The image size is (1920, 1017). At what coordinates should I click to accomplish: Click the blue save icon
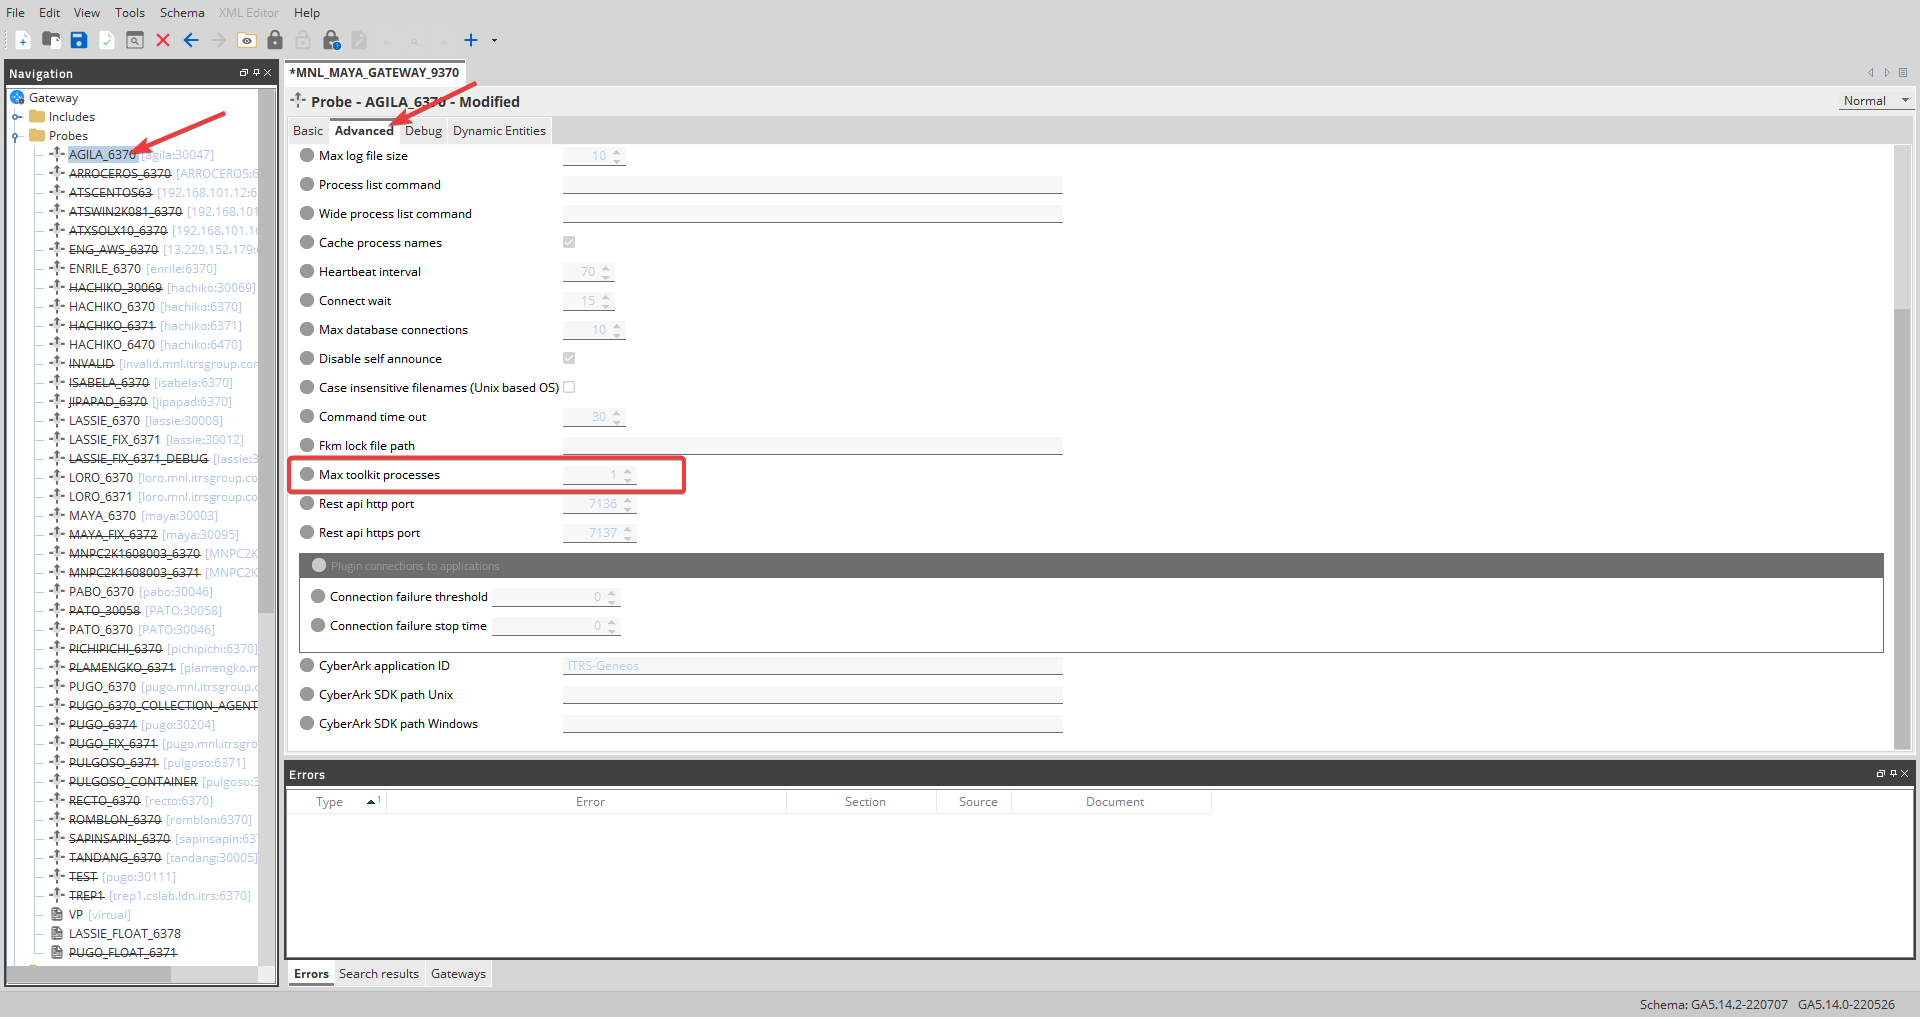[79, 40]
